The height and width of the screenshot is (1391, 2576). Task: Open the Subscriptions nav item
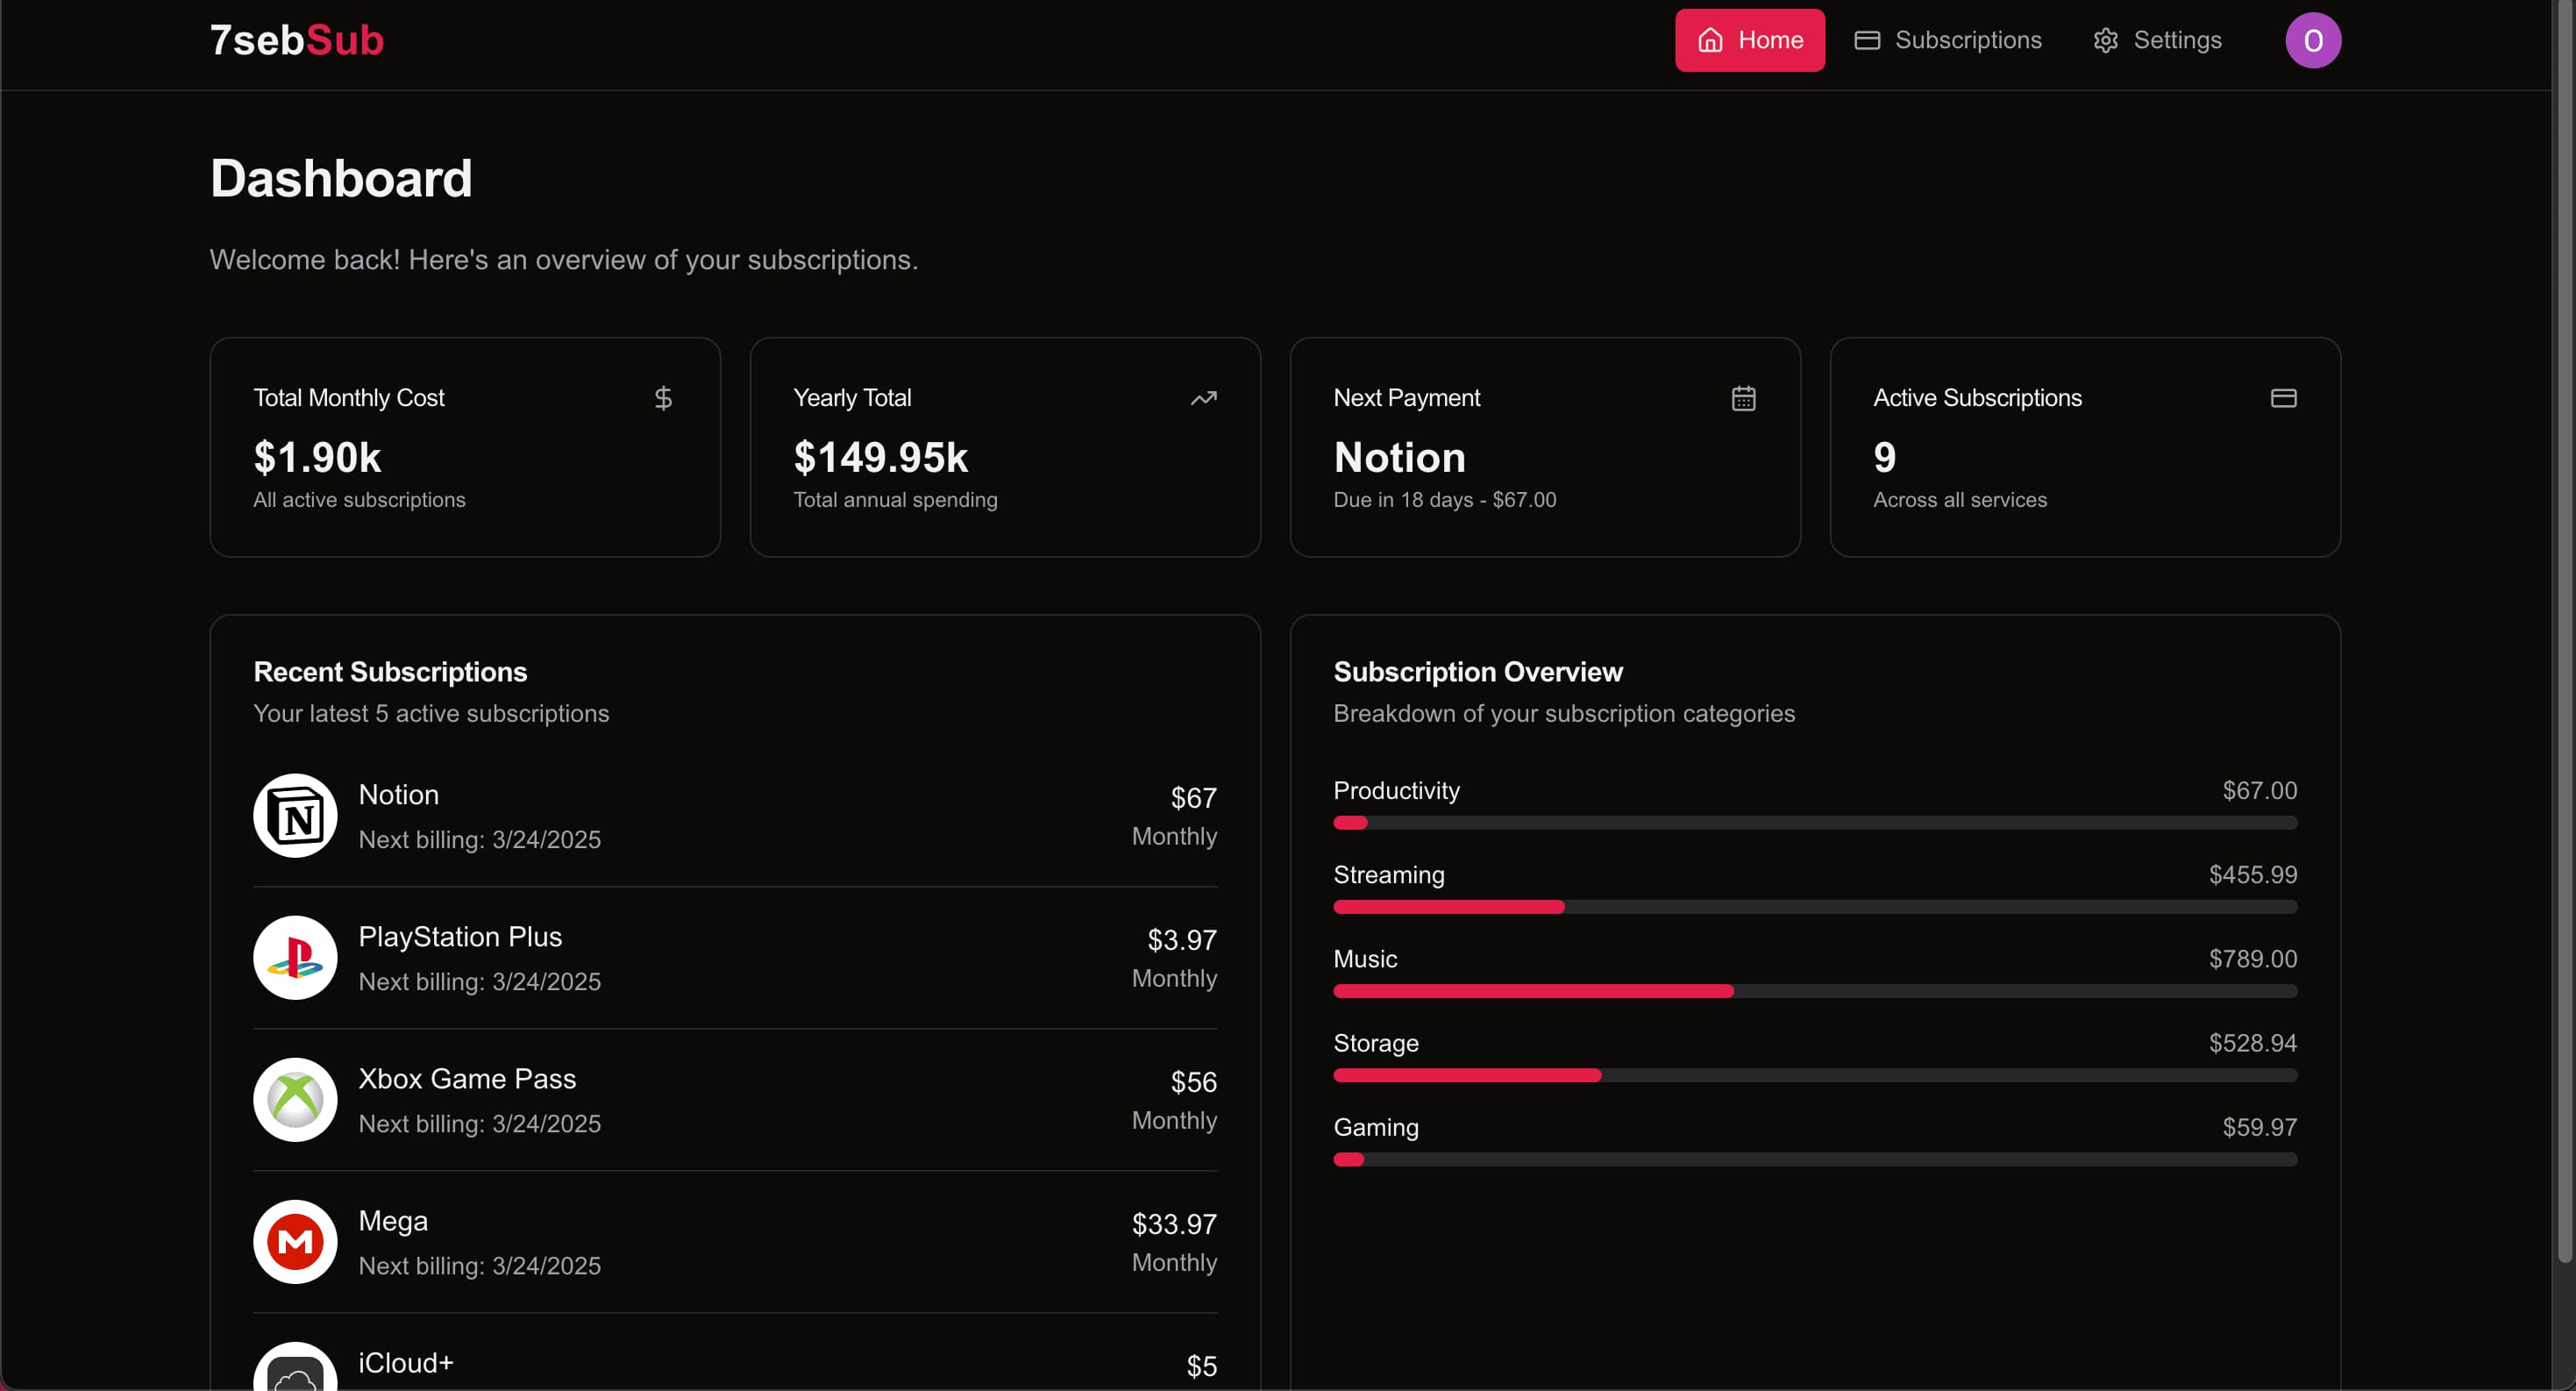pos(1948,40)
